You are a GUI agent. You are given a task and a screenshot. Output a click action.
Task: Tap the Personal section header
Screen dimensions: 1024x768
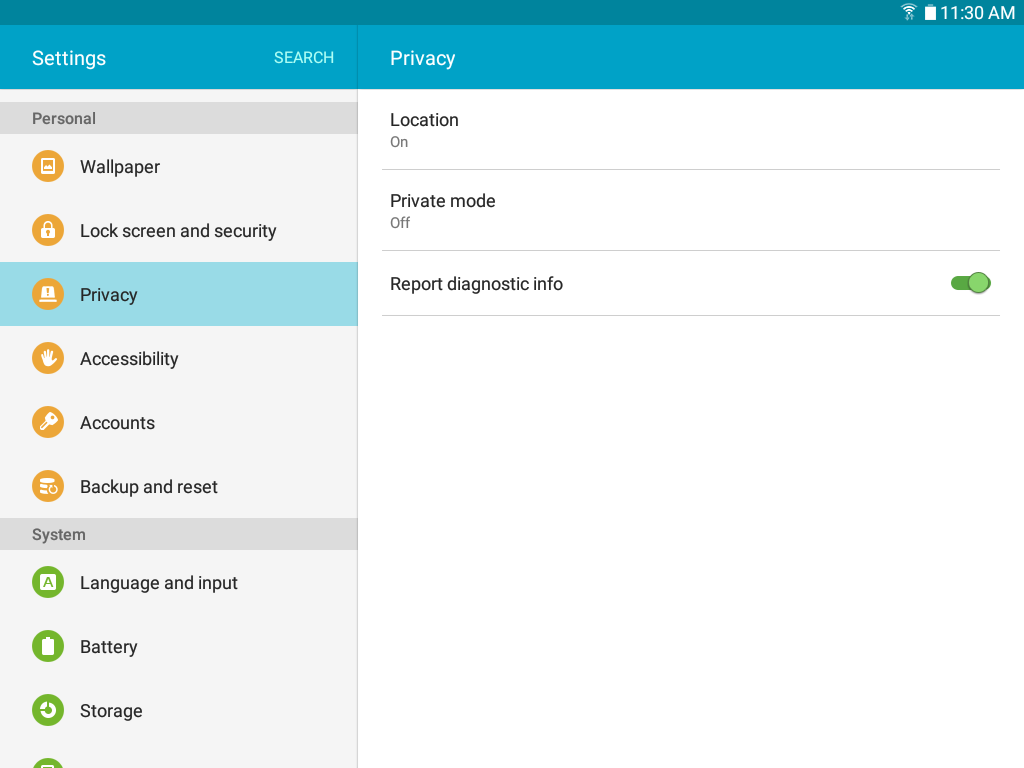[179, 118]
